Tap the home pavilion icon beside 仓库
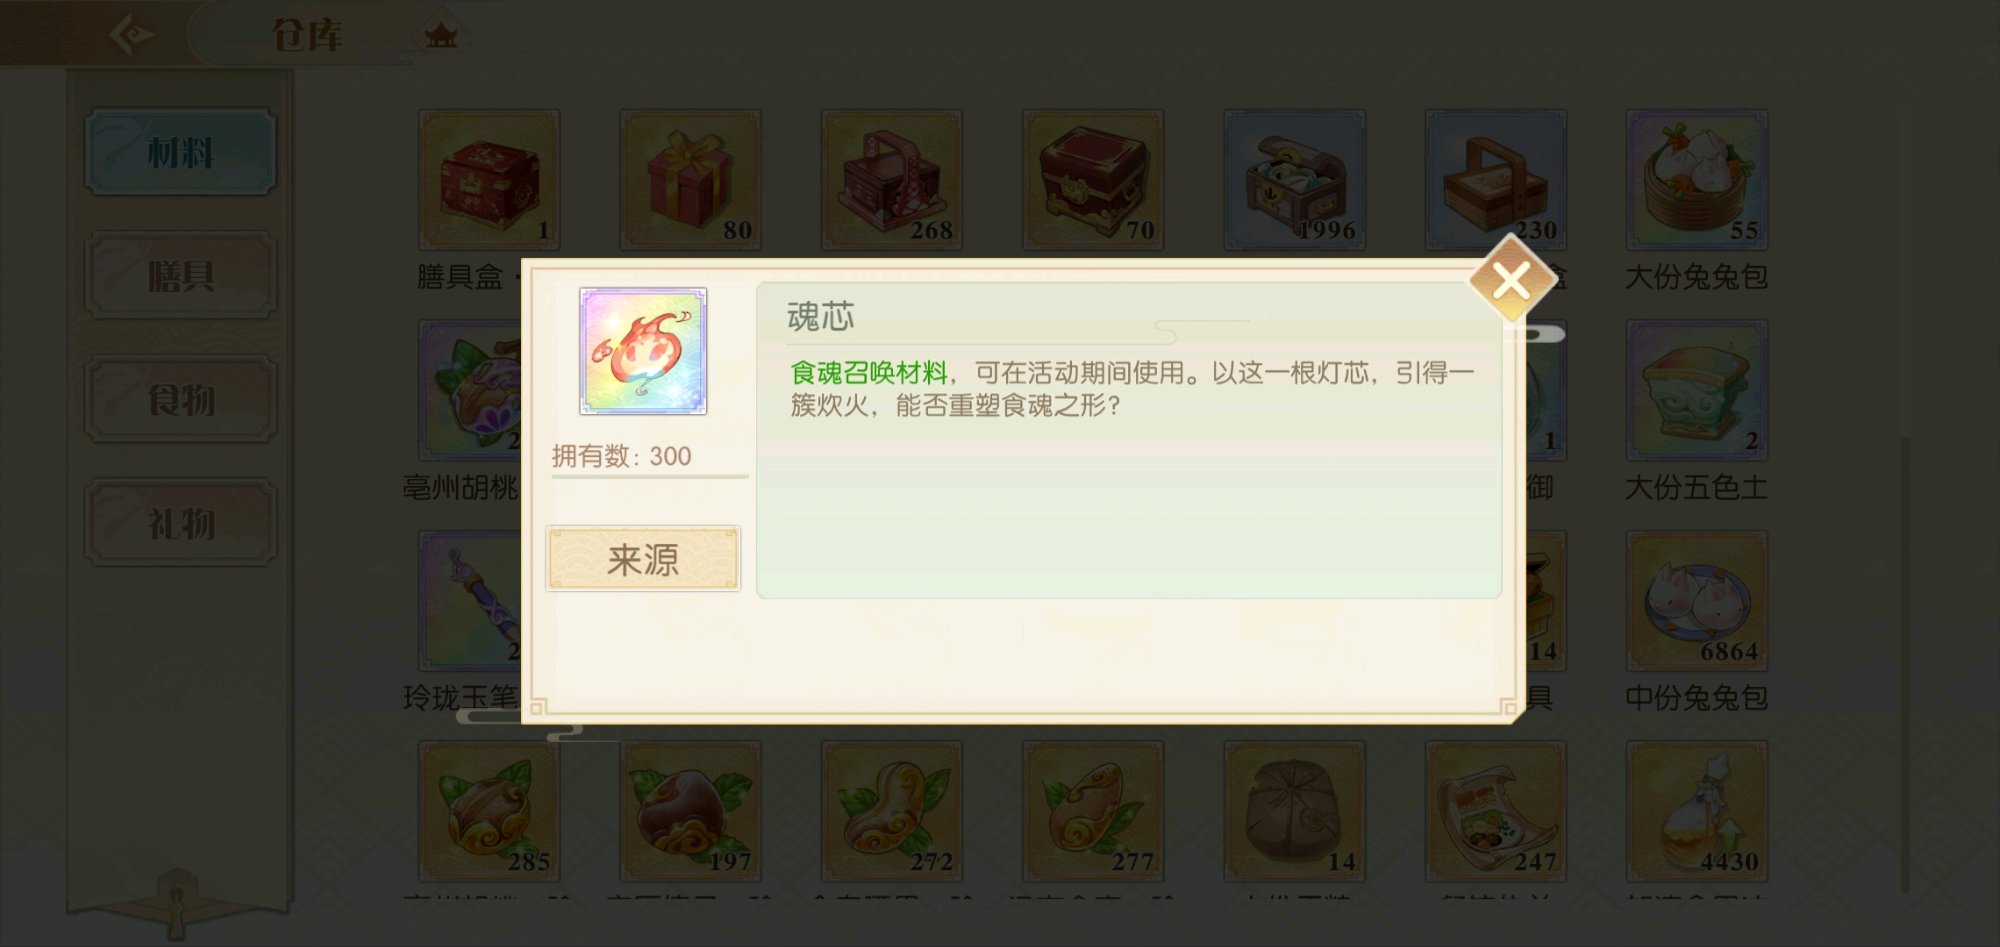 [440, 36]
